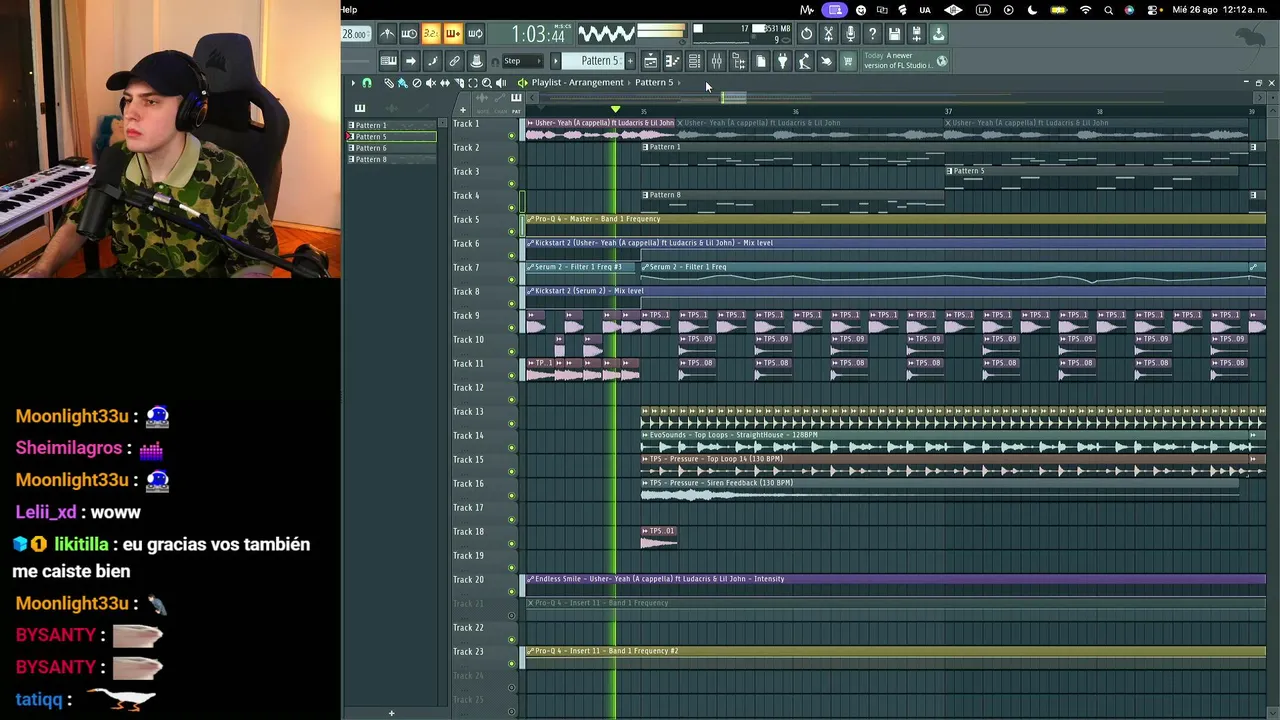Click the download tray icon
Screen dimensions: 1280x720
pos(938,34)
